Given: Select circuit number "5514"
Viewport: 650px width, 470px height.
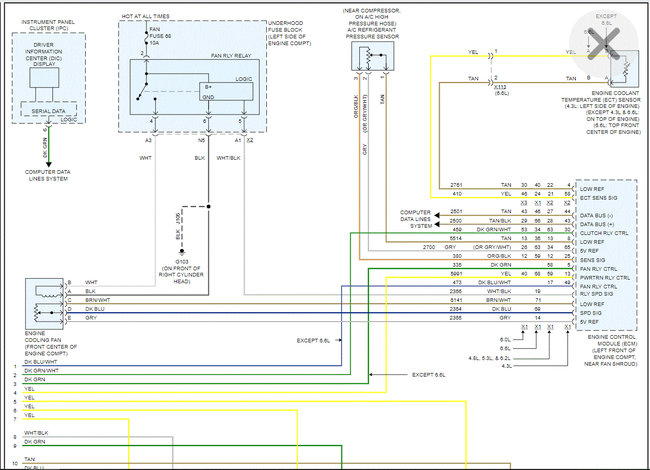Looking at the screenshot, I should (456, 238).
